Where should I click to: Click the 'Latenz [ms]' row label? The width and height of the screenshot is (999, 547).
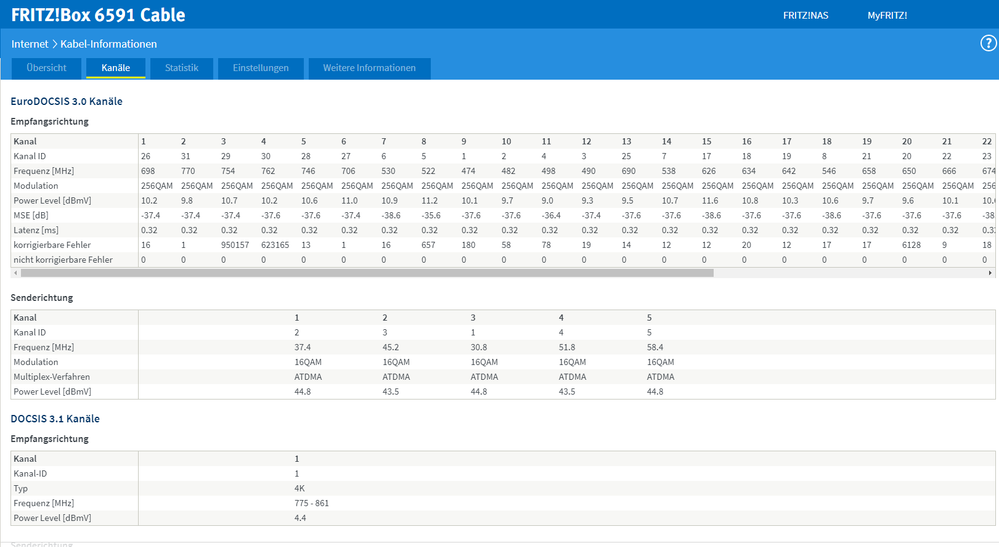35,230
